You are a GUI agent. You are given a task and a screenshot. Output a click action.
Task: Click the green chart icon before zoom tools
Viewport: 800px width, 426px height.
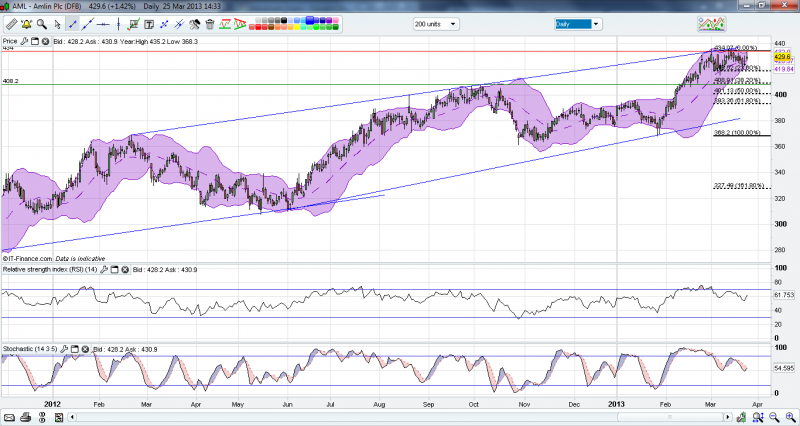[x=741, y=417]
